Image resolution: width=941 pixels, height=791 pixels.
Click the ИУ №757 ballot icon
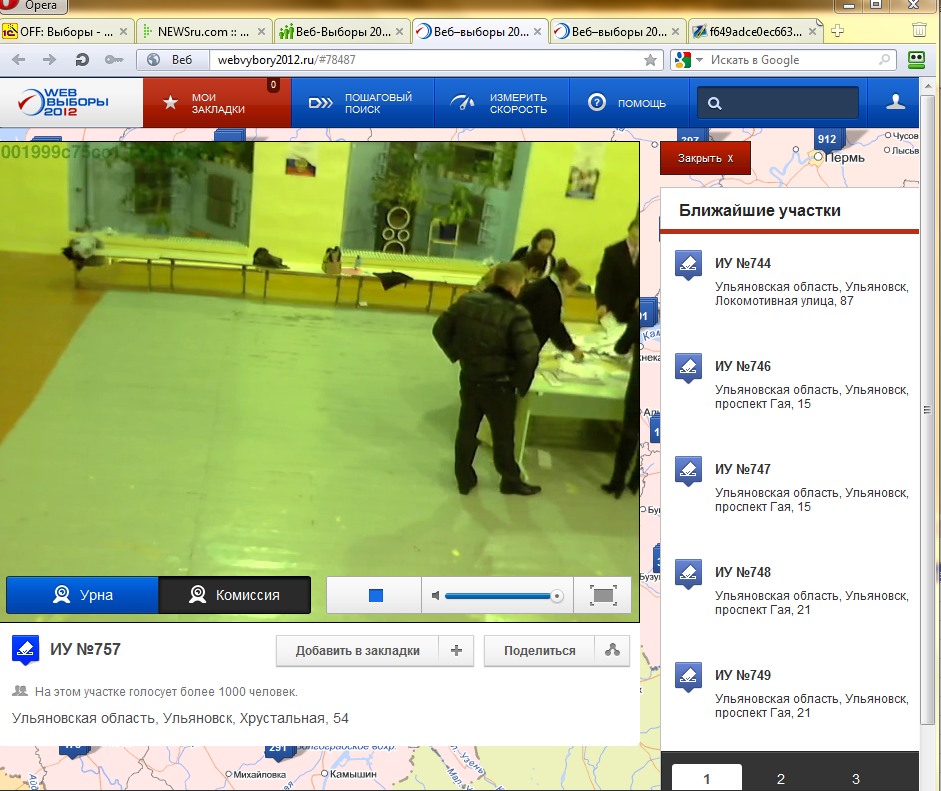tap(26, 650)
